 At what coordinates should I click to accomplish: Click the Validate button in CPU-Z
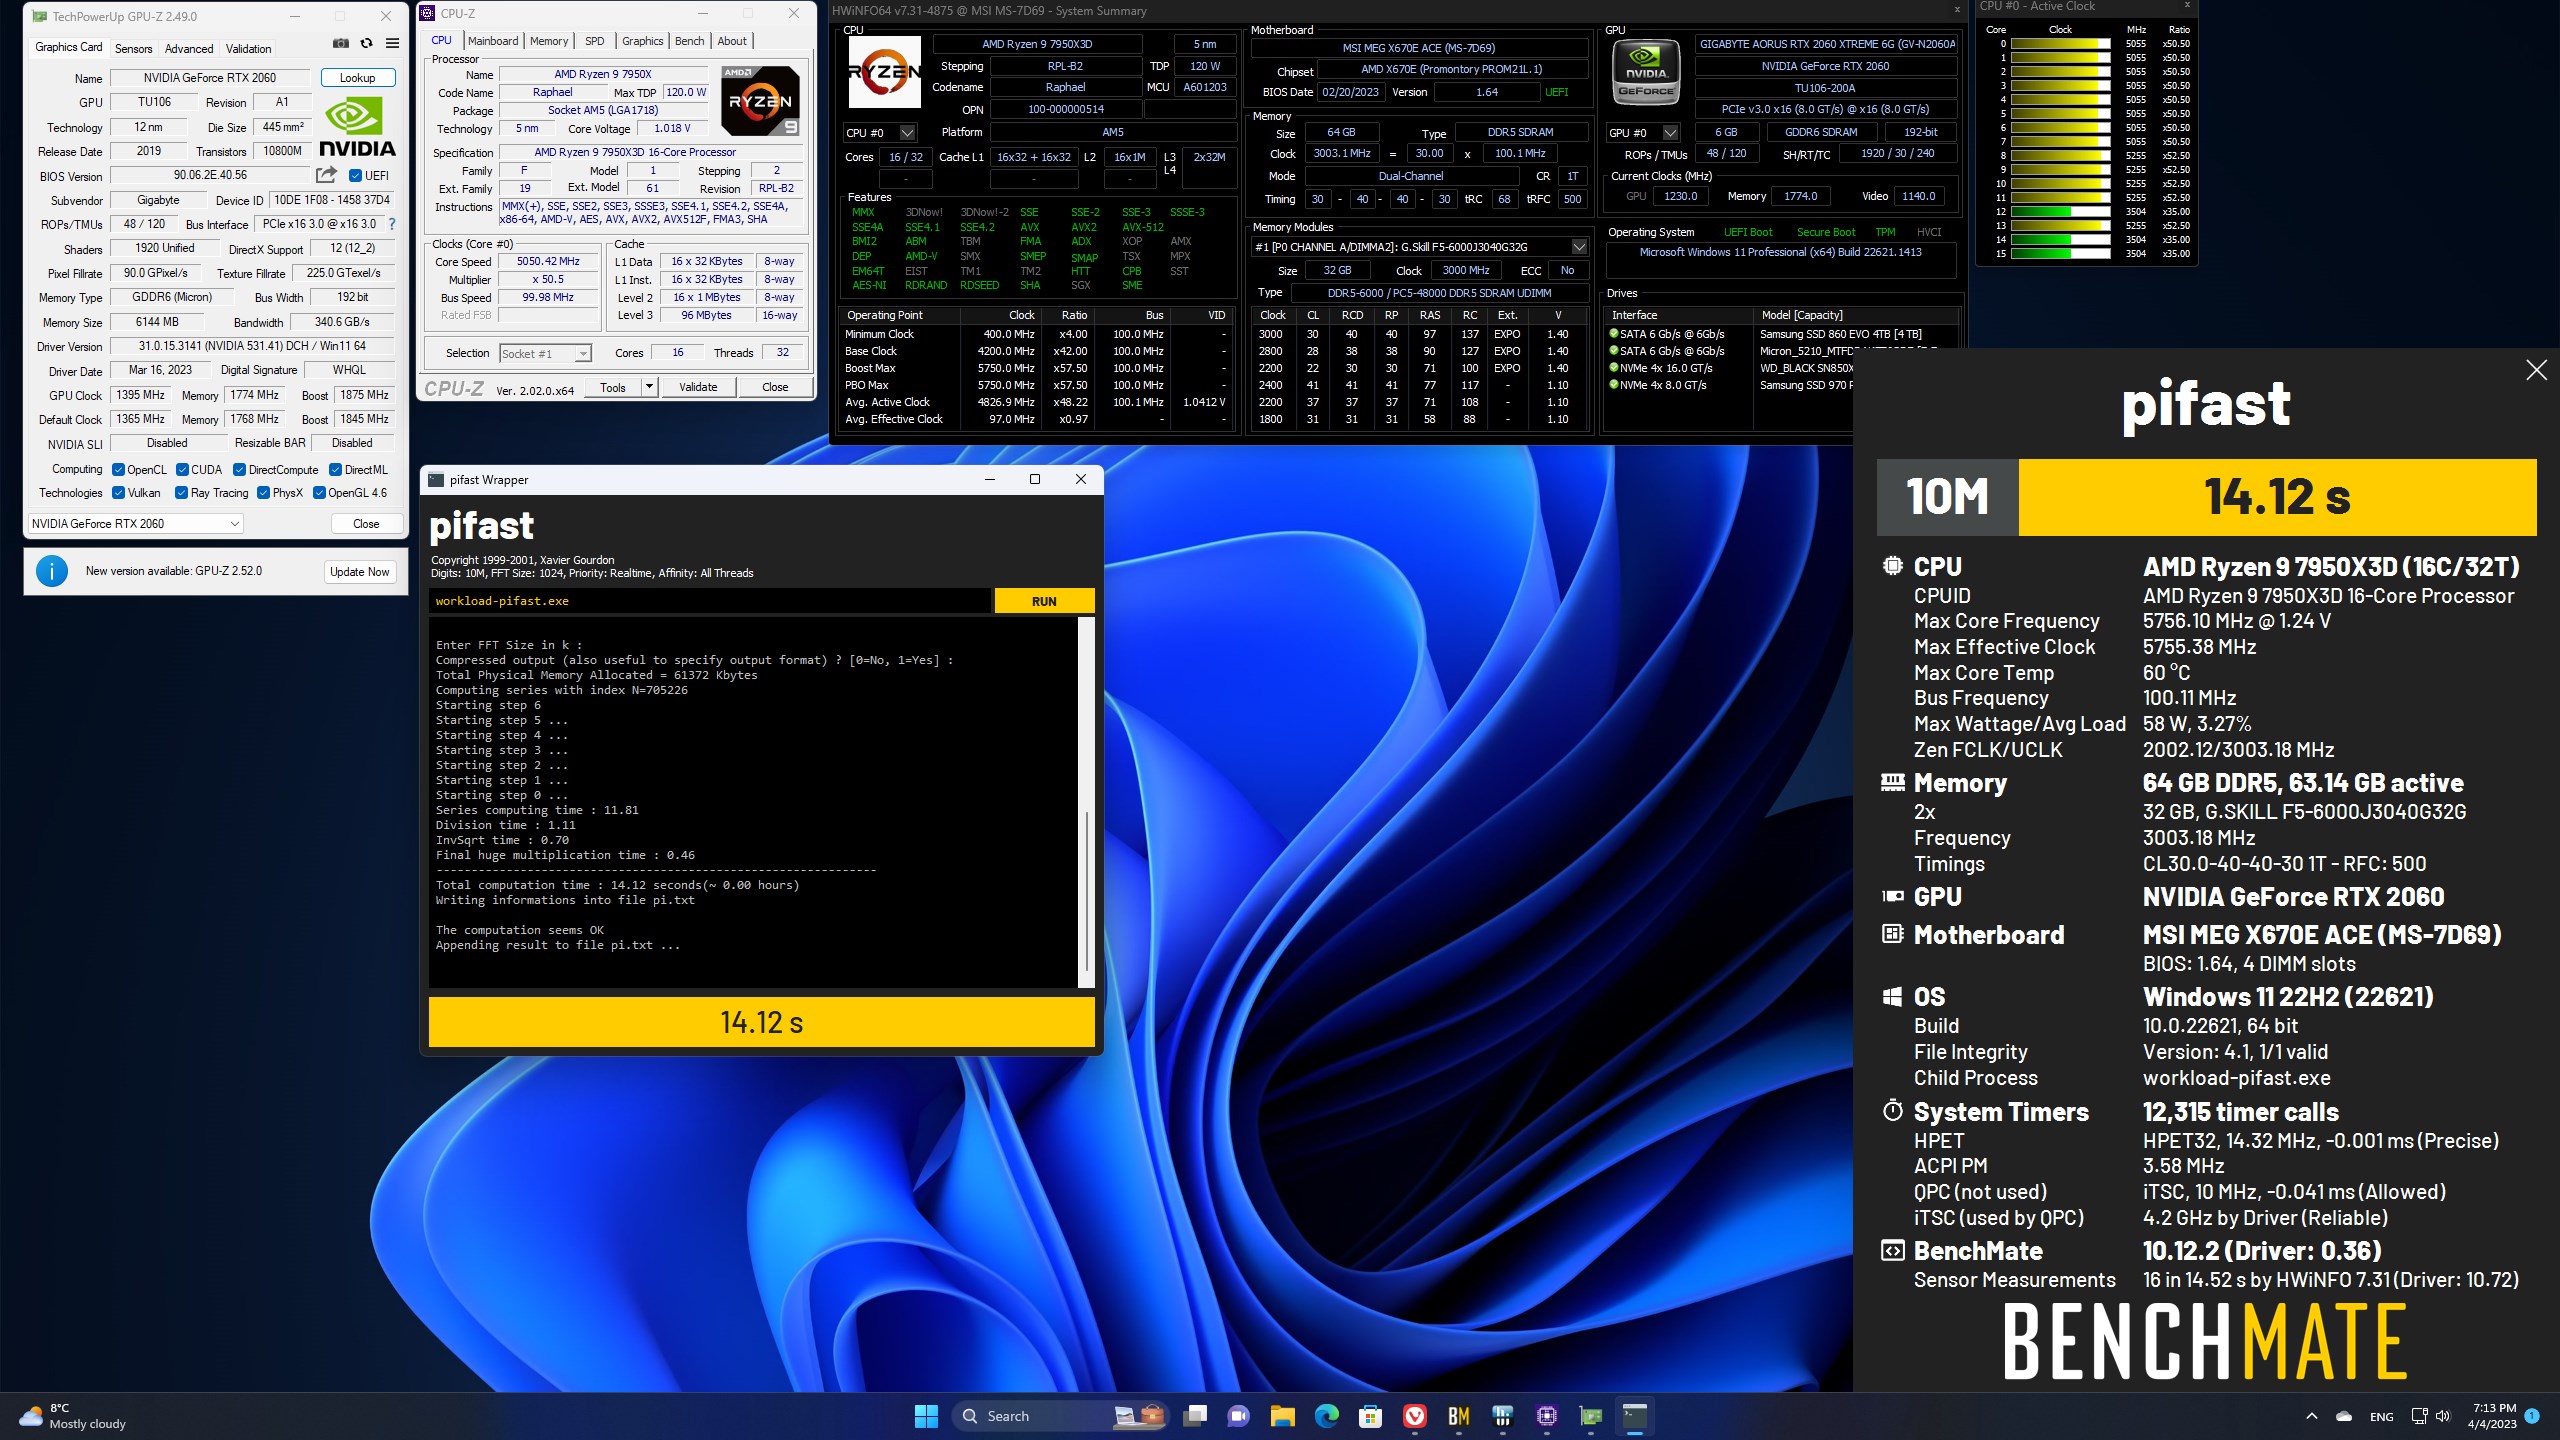click(x=698, y=387)
